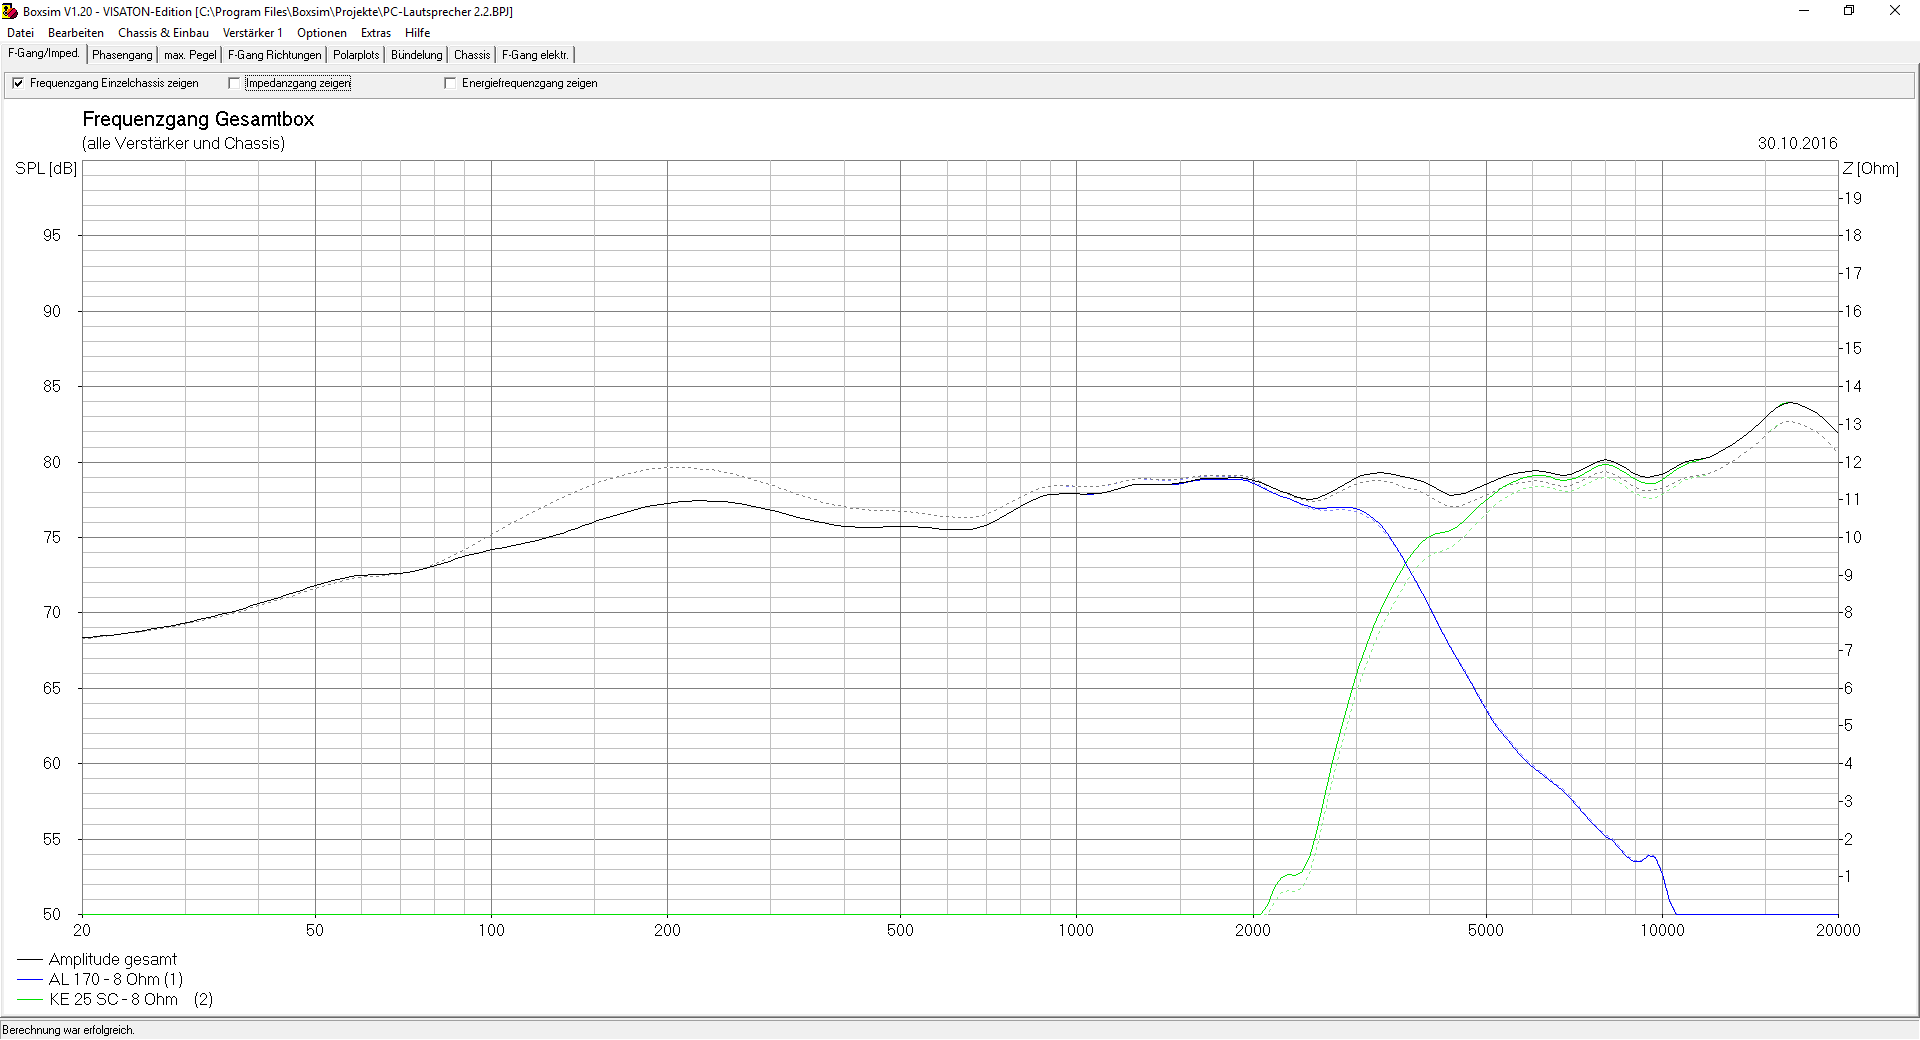Viewport: 1920px width, 1040px height.
Task: Restore down the Boxsim window
Action: click(1849, 11)
